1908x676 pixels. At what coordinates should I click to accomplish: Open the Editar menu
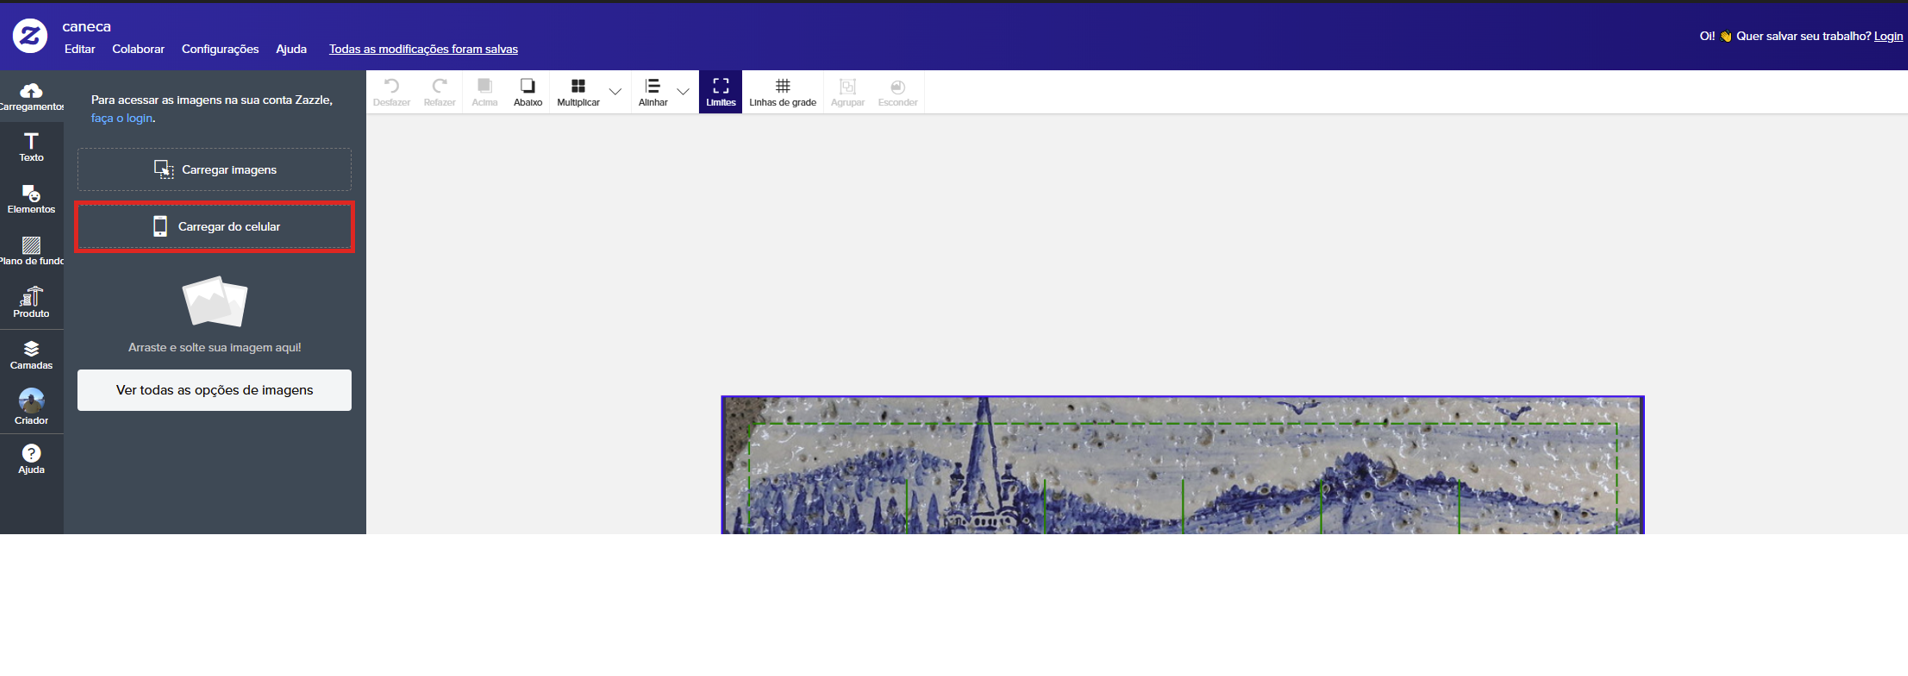[80, 49]
